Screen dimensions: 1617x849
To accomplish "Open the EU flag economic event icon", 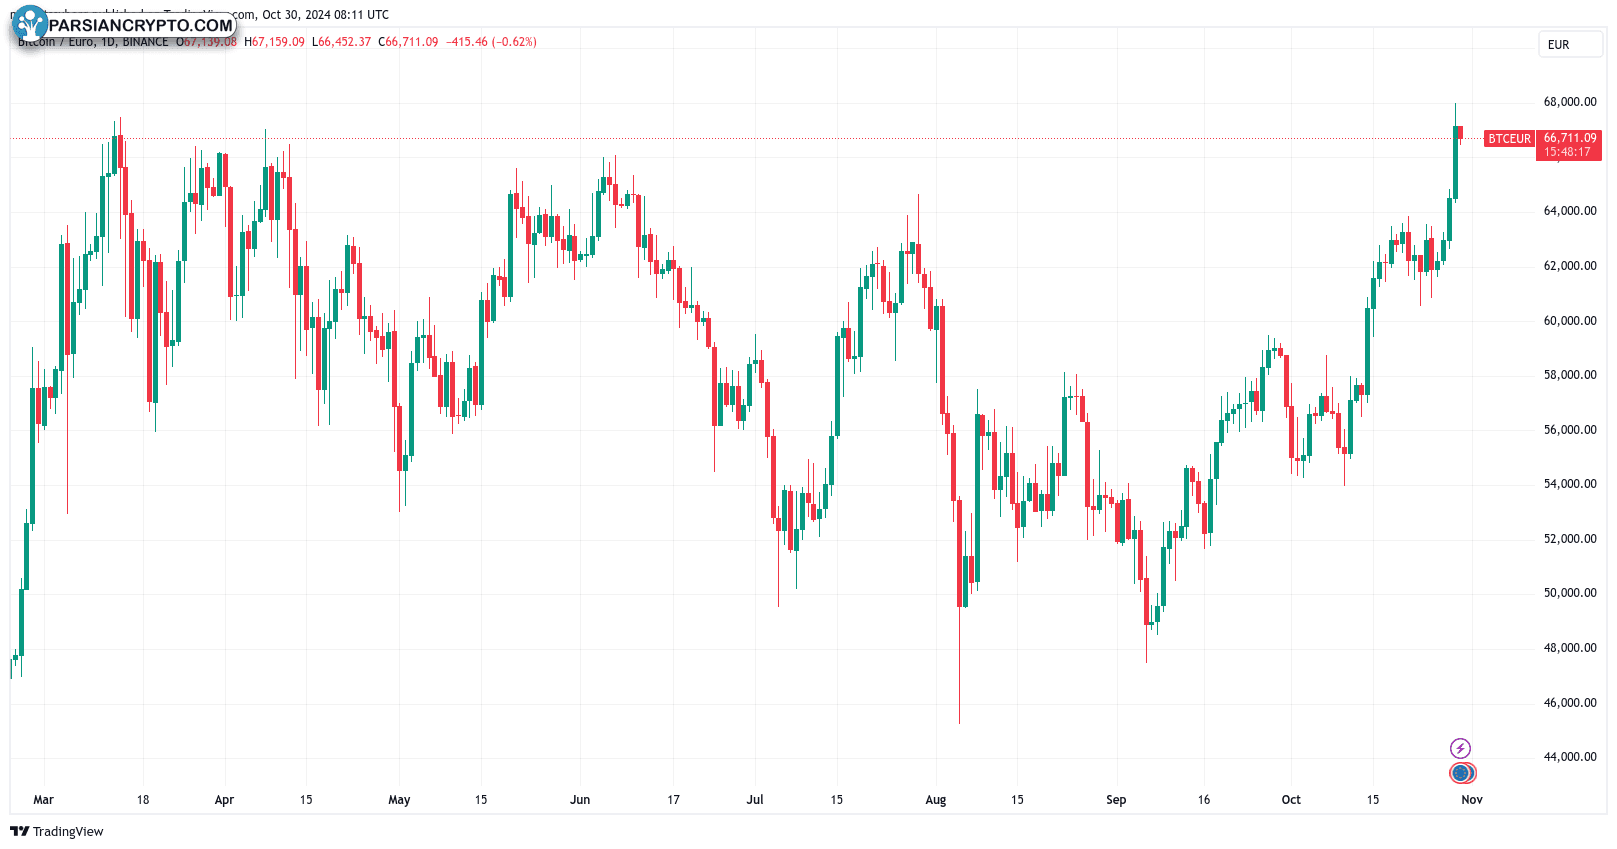I will pos(1462,773).
